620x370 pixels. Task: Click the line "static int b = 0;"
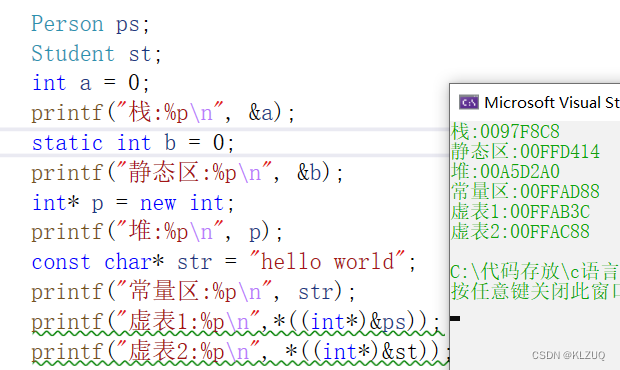tap(133, 143)
